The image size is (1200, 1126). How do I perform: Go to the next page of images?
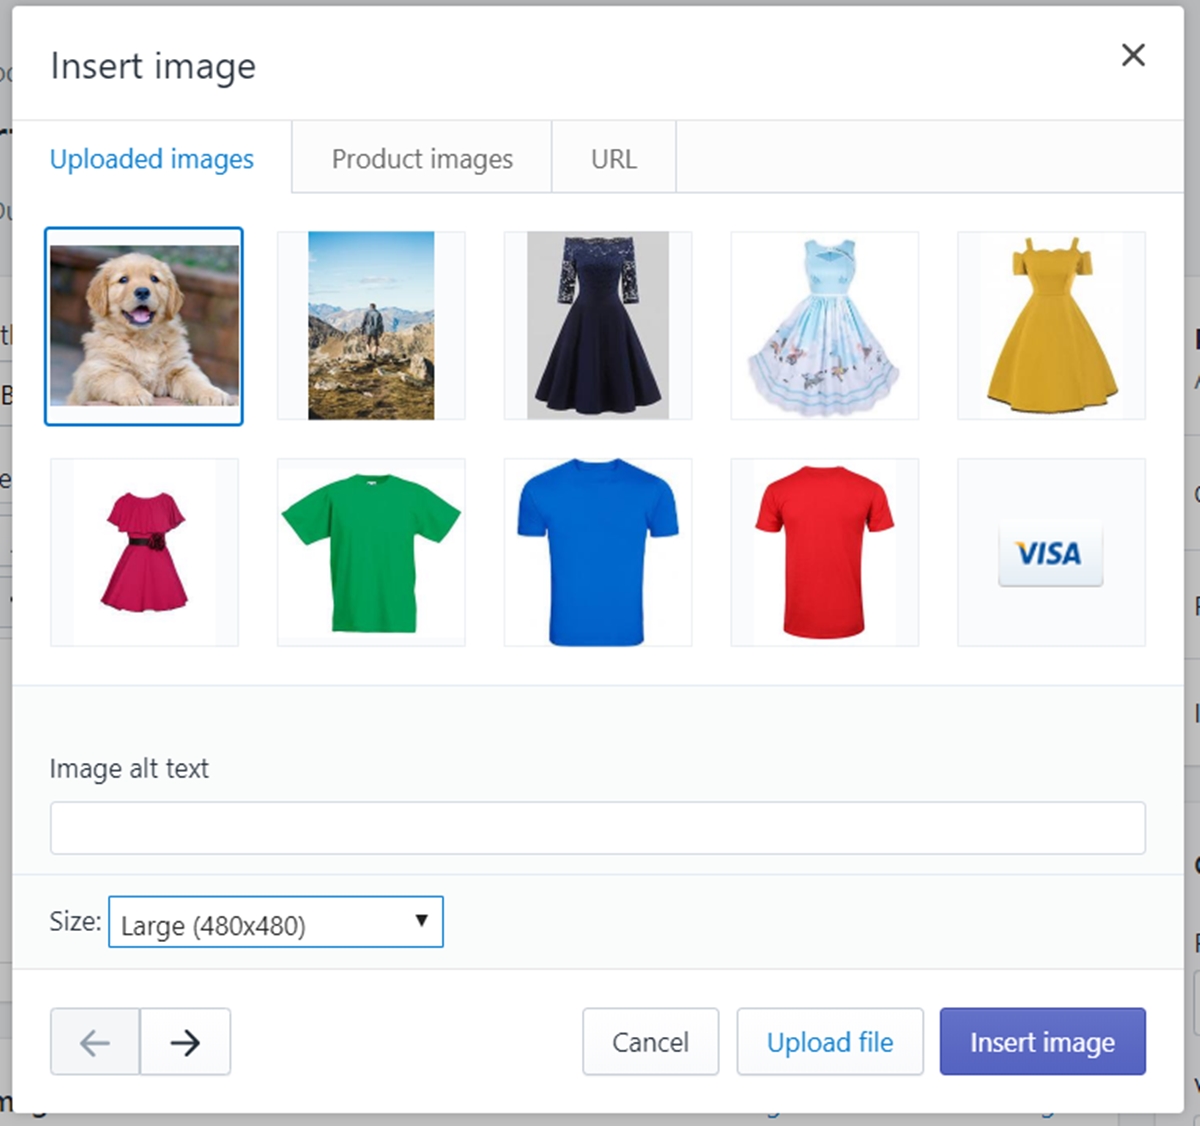[185, 1042]
